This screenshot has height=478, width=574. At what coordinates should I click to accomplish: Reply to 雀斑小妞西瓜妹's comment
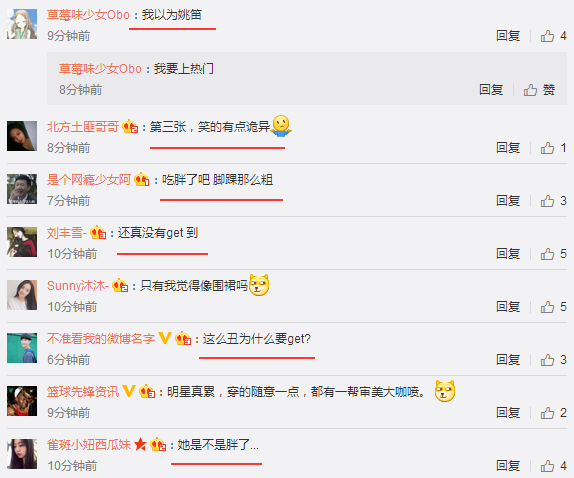click(508, 466)
